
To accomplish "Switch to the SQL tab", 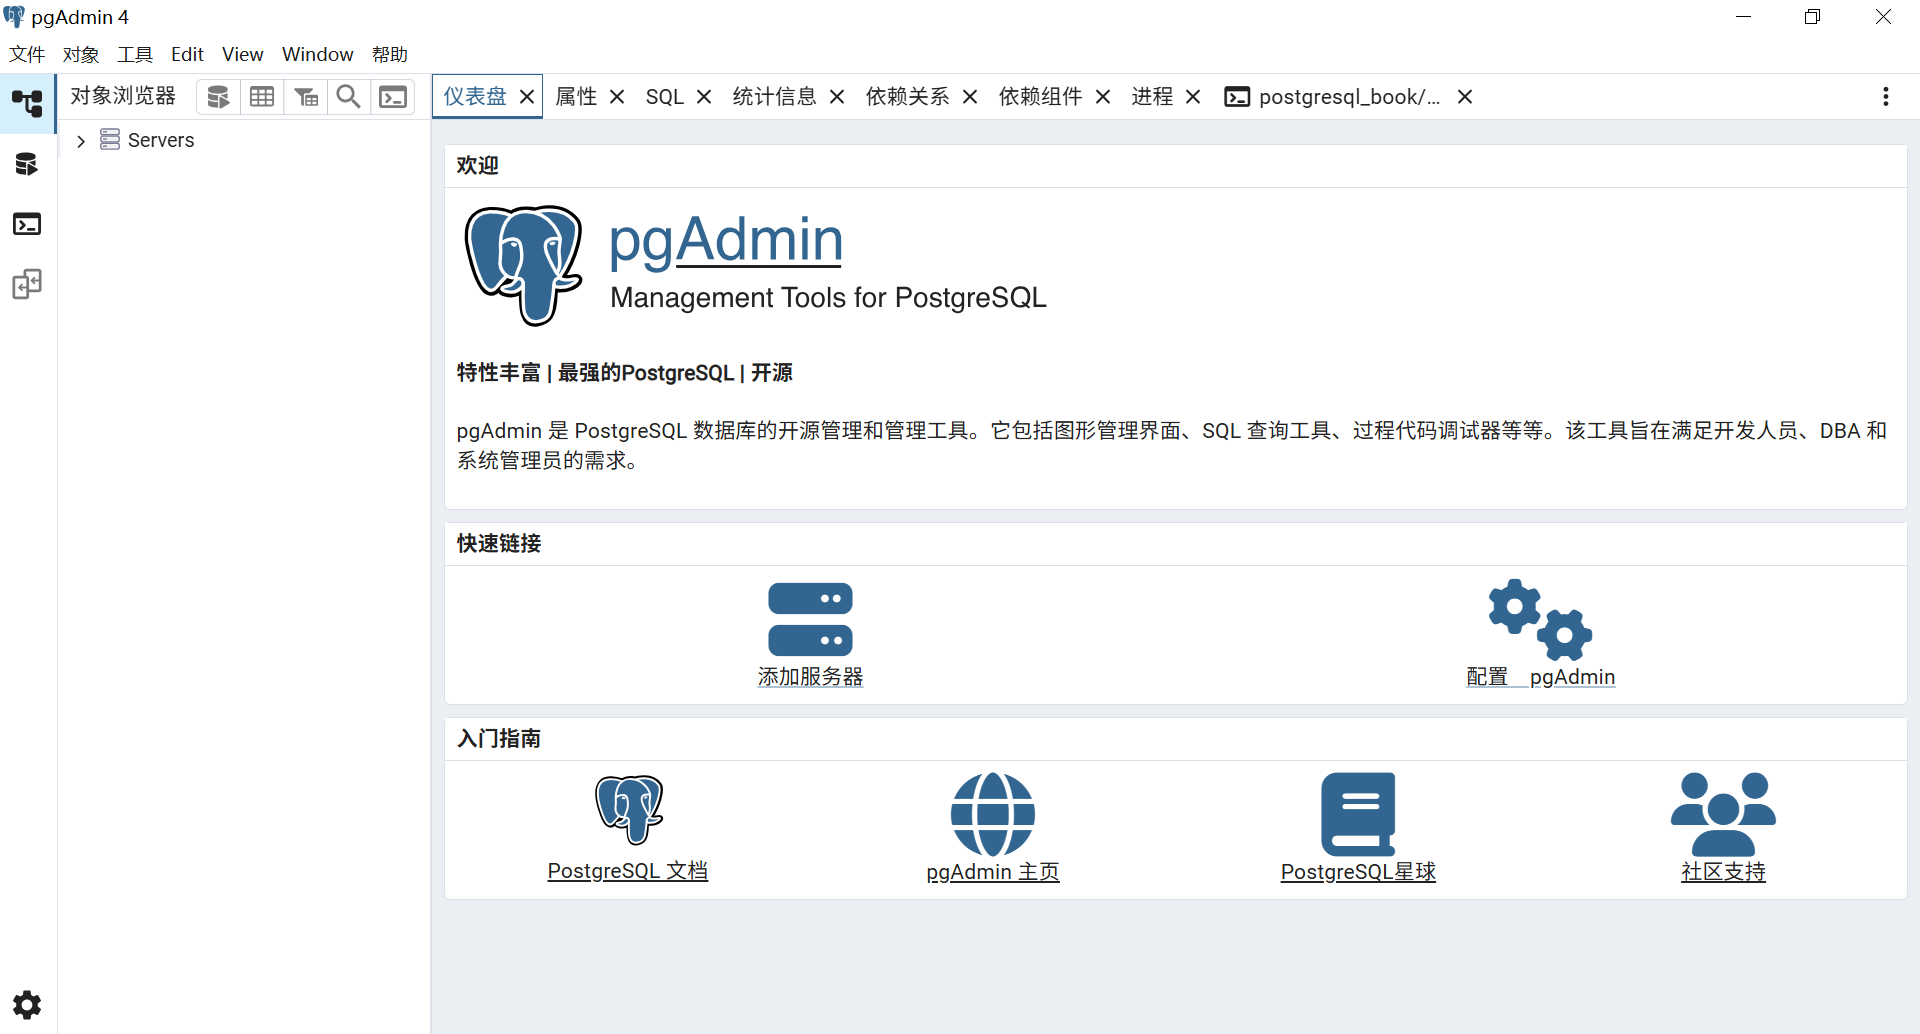I will (x=664, y=97).
